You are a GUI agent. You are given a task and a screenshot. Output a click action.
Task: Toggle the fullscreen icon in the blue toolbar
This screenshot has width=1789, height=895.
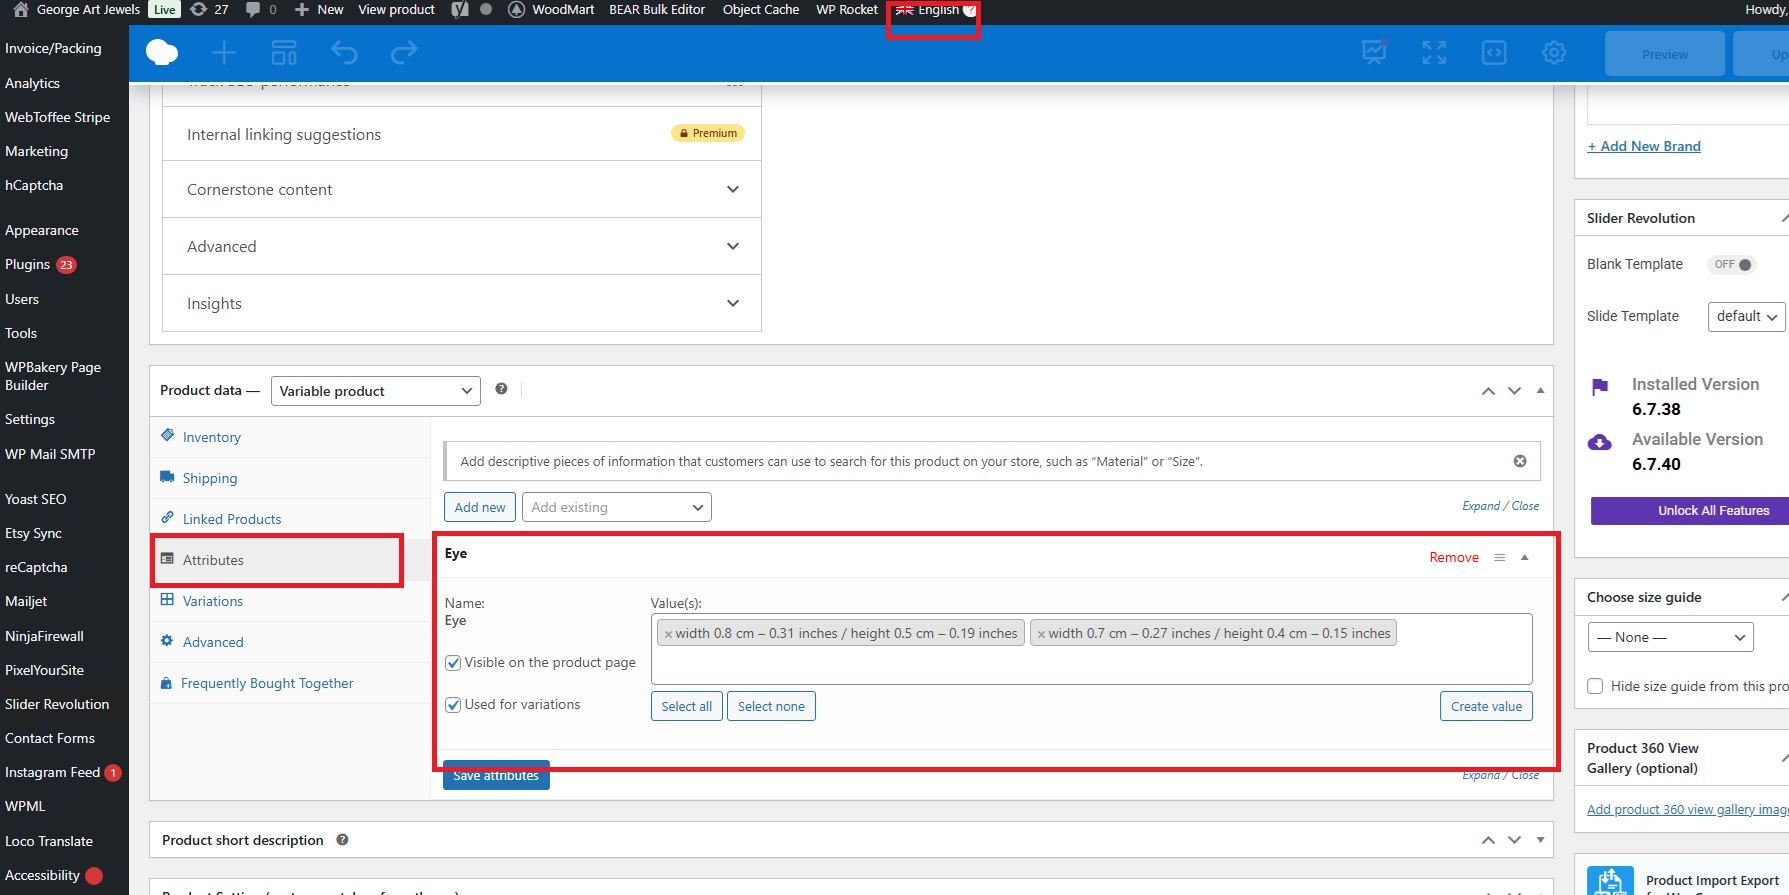point(1434,53)
